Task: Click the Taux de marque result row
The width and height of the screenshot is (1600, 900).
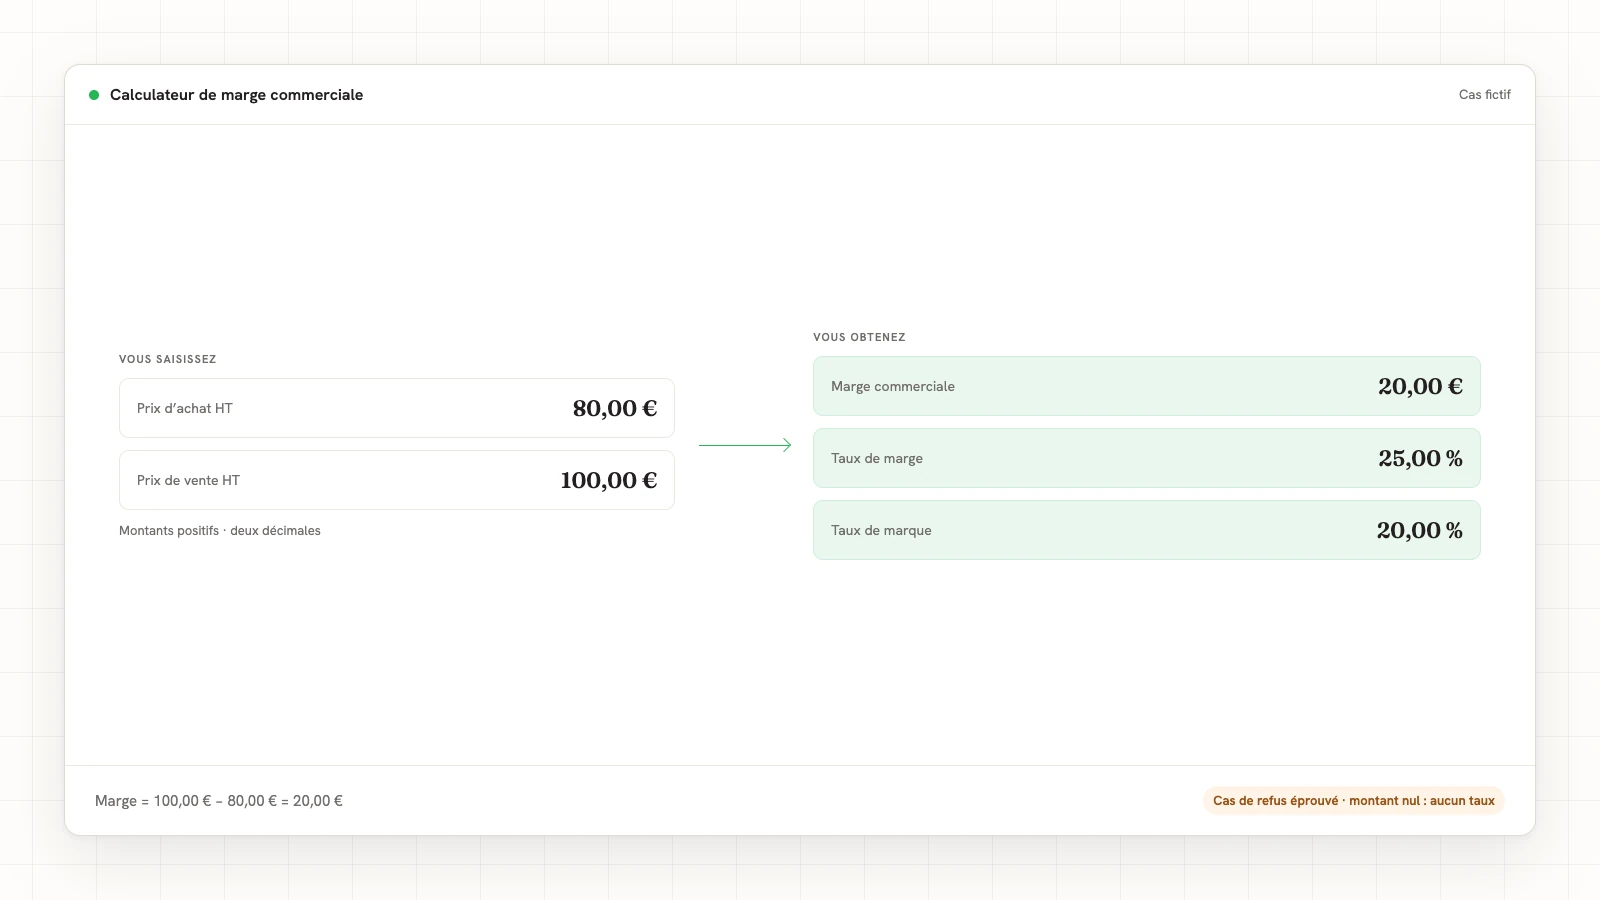Action: tap(1146, 530)
